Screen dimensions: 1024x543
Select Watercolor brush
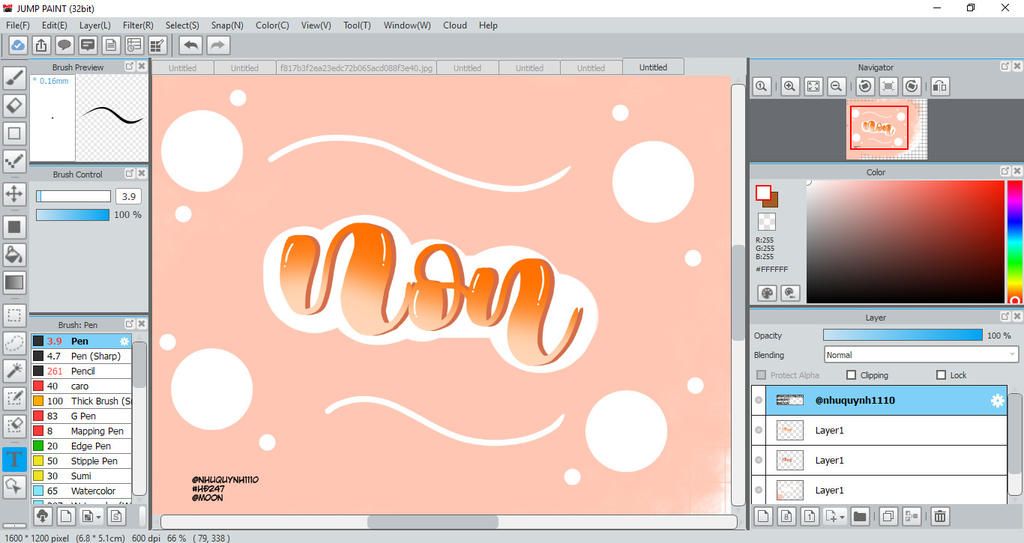pyautogui.click(x=82, y=491)
